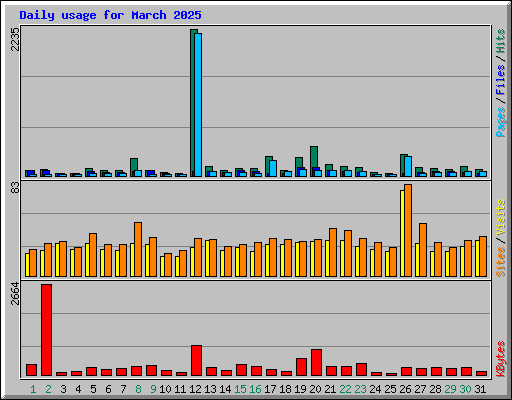Click the KBytes legend label
This screenshot has width=512, height=400.
(x=500, y=359)
